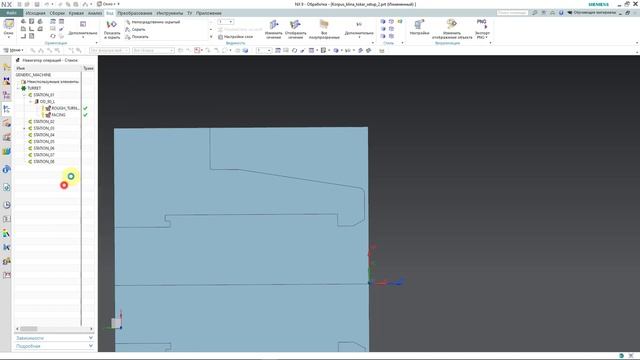Select Неиспользуемые элементы in the tree
This screenshot has width=640, height=360.
tap(50, 82)
